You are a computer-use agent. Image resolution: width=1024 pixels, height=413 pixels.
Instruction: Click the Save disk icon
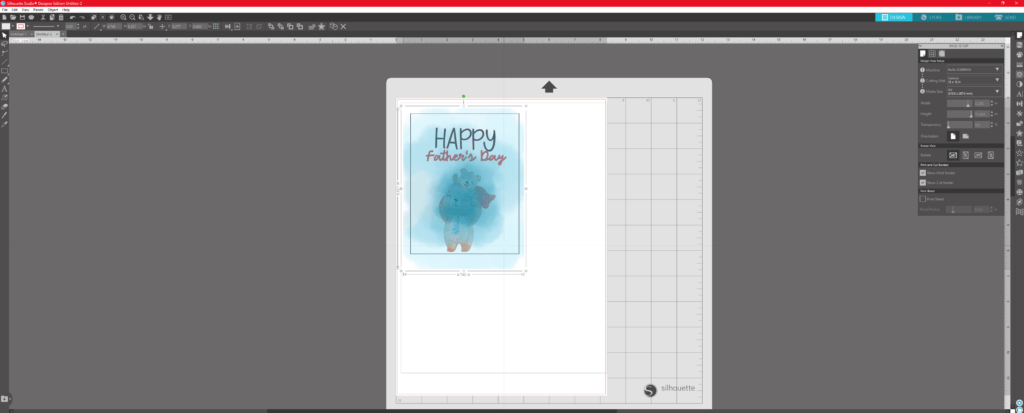tap(22, 17)
